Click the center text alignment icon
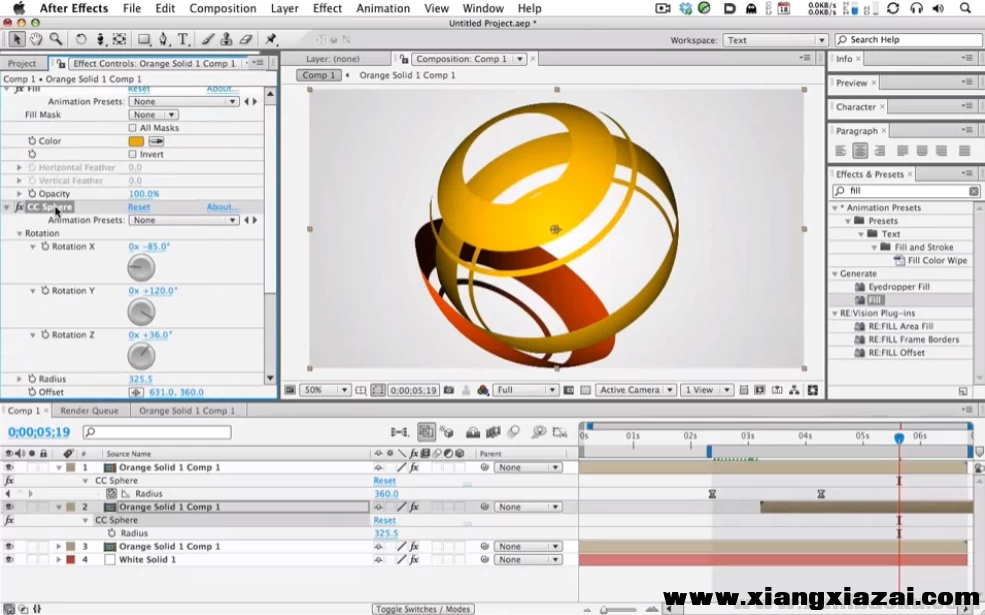 point(860,151)
